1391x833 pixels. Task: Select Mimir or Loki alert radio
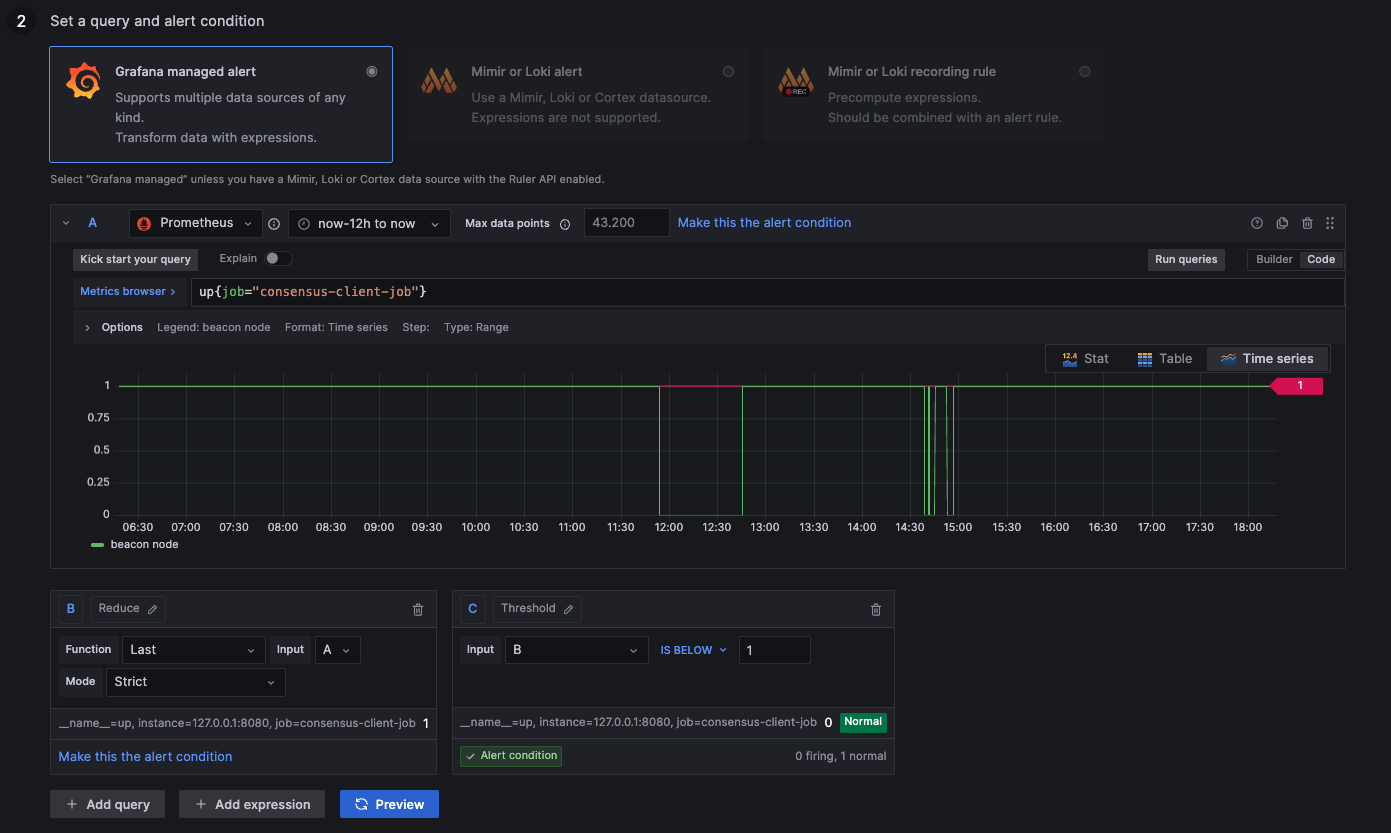(728, 71)
